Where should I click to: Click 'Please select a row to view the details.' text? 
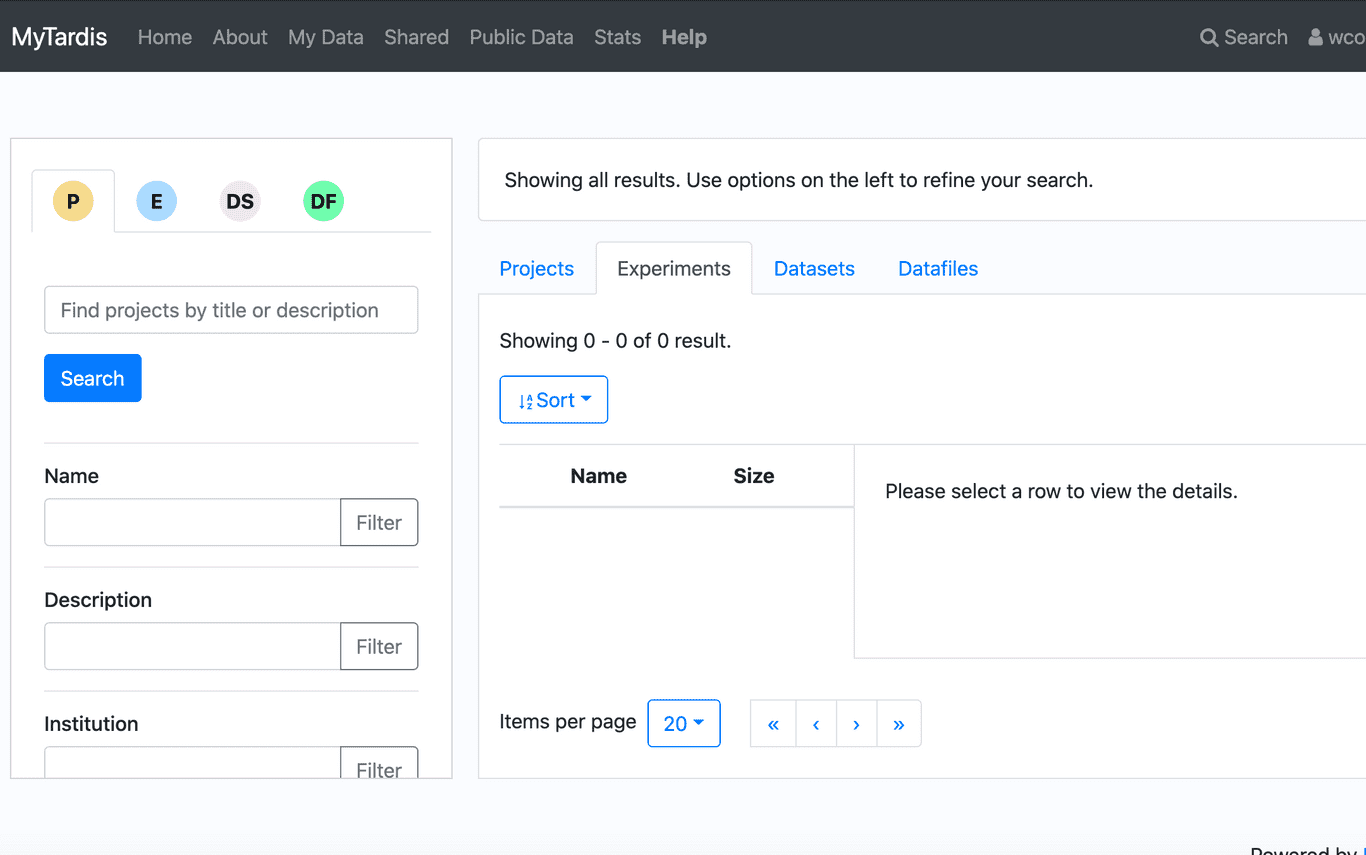[x=1062, y=491]
